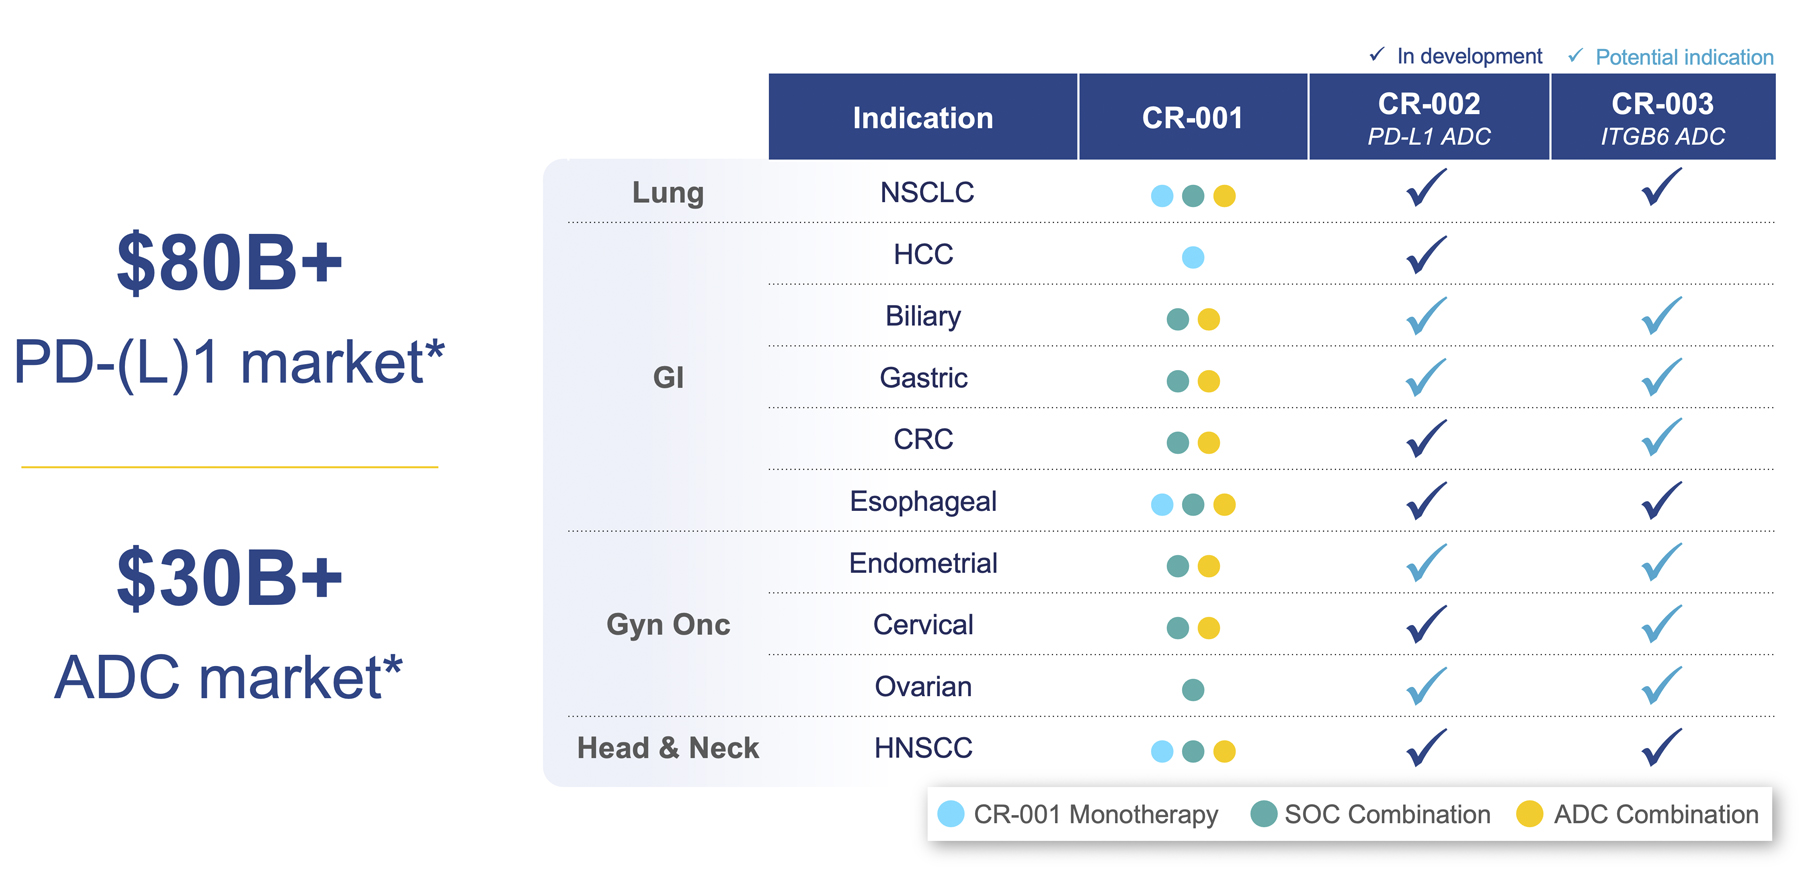The image size is (1800, 879).
Task: Click the CR-002 checkmark in NSCLC row
Action: tap(1426, 188)
